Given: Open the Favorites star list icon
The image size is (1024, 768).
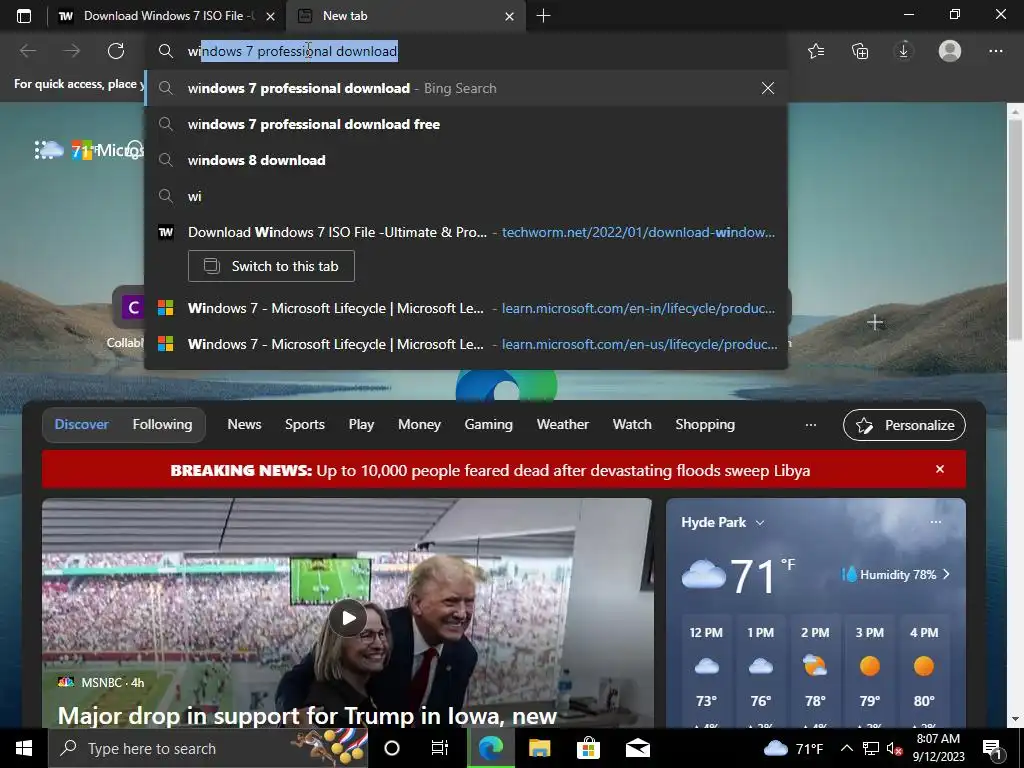Looking at the screenshot, I should 816,51.
